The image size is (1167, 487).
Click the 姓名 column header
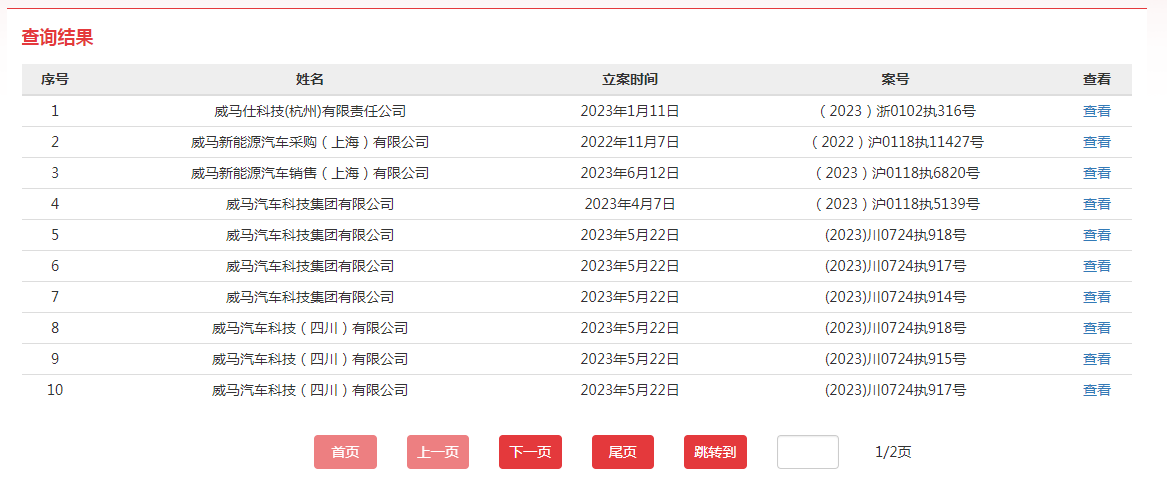[310, 80]
